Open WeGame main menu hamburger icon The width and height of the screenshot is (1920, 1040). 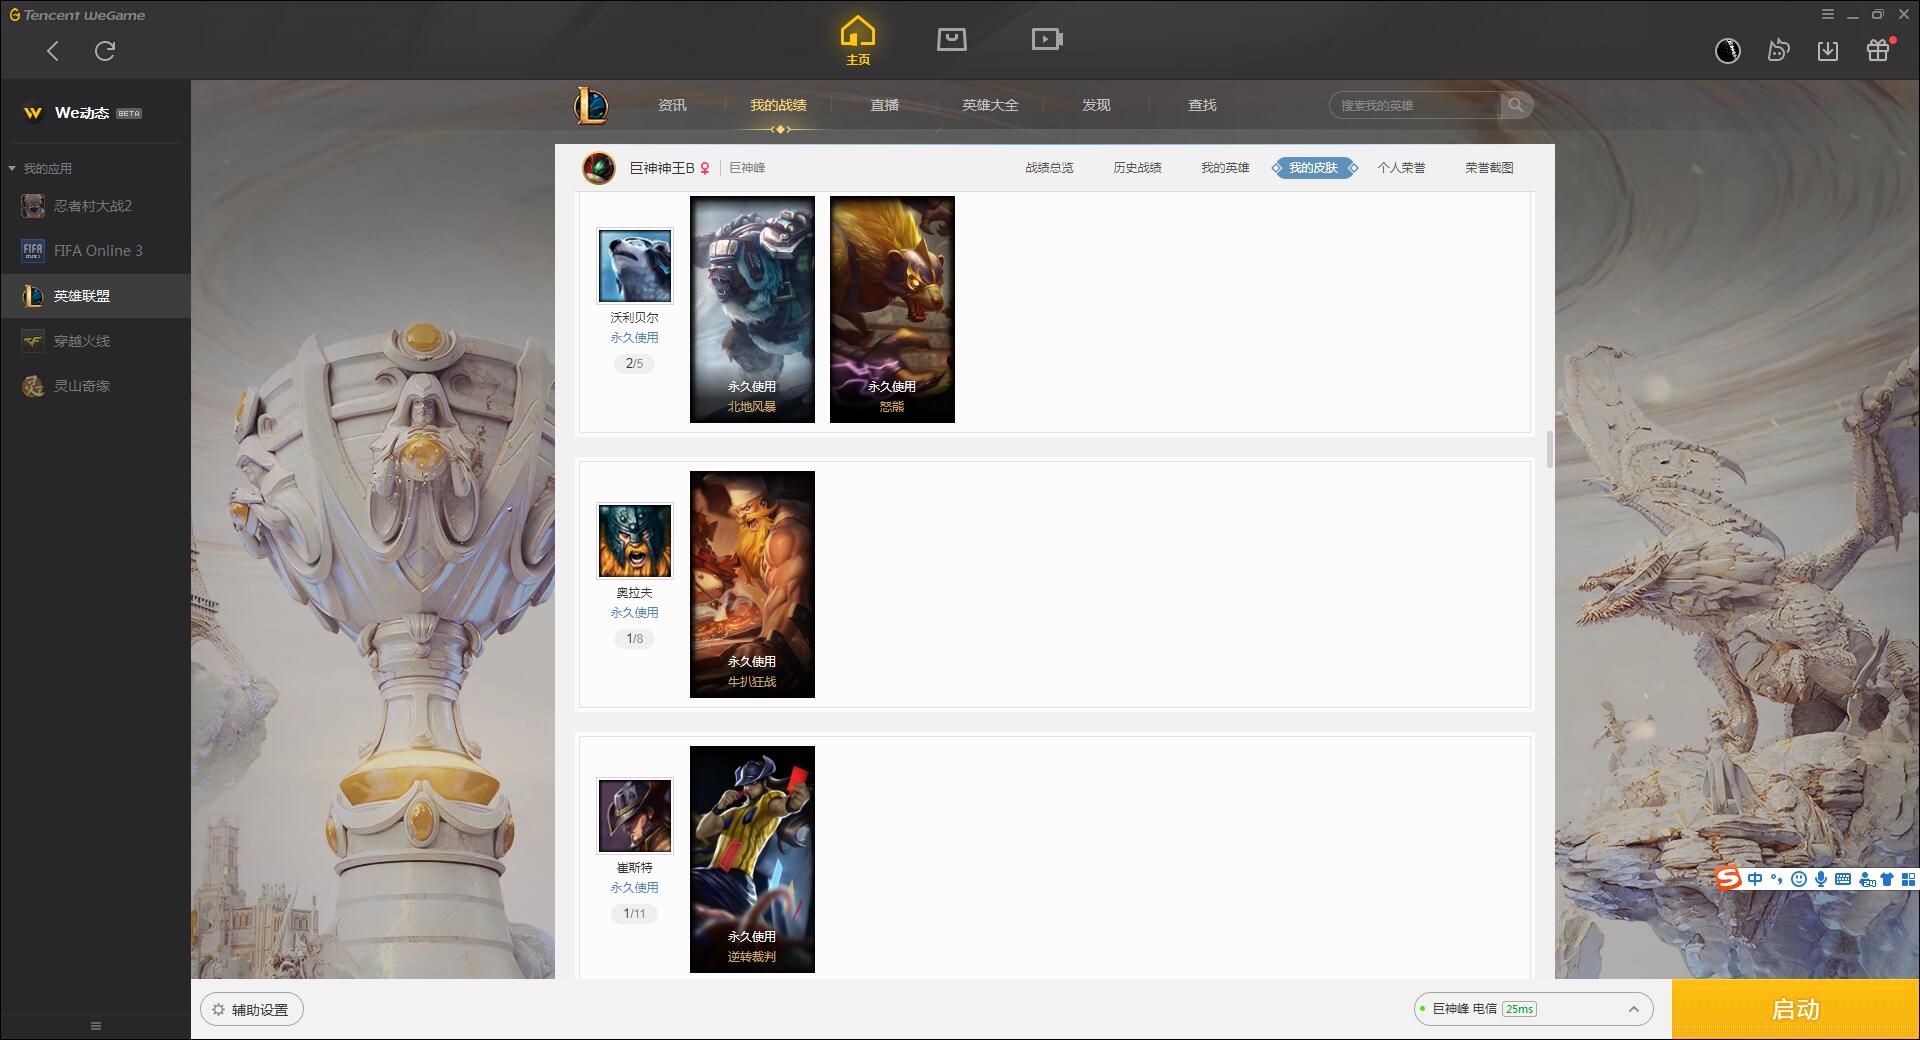click(1828, 15)
